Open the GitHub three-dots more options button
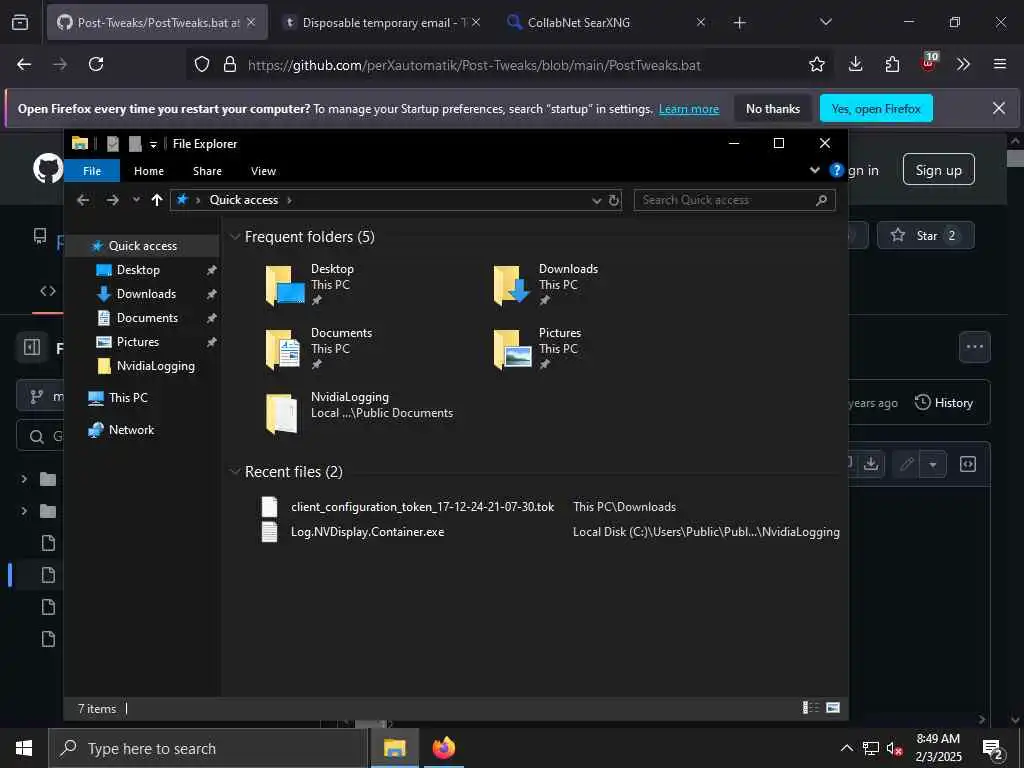 [x=974, y=347]
